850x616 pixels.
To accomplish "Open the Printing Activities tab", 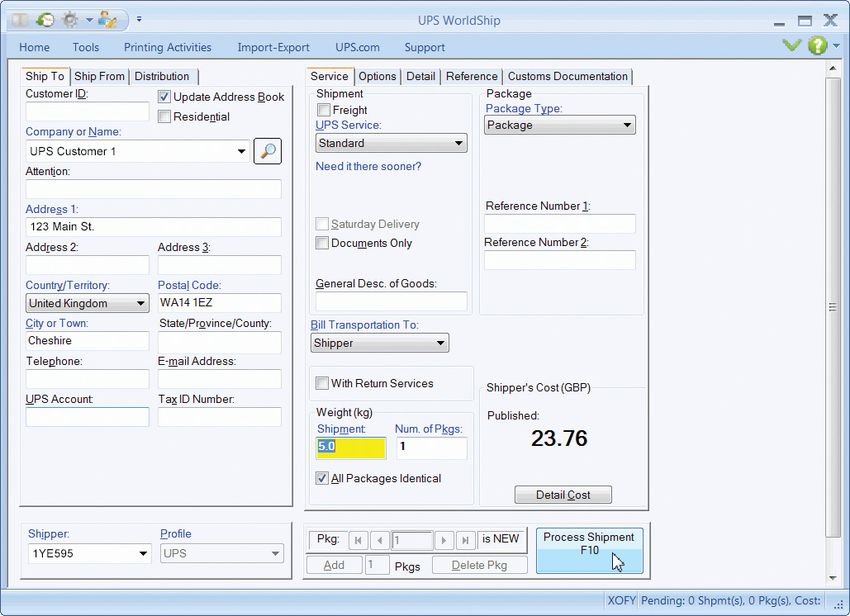I will pyautogui.click(x=168, y=47).
